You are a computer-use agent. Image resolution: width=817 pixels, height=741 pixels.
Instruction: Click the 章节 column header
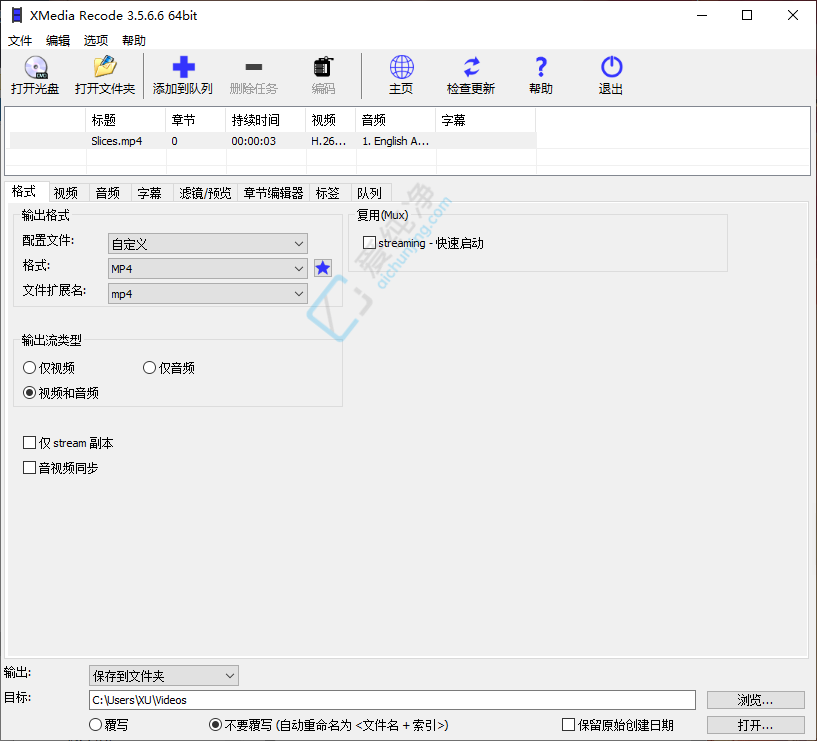coord(196,120)
